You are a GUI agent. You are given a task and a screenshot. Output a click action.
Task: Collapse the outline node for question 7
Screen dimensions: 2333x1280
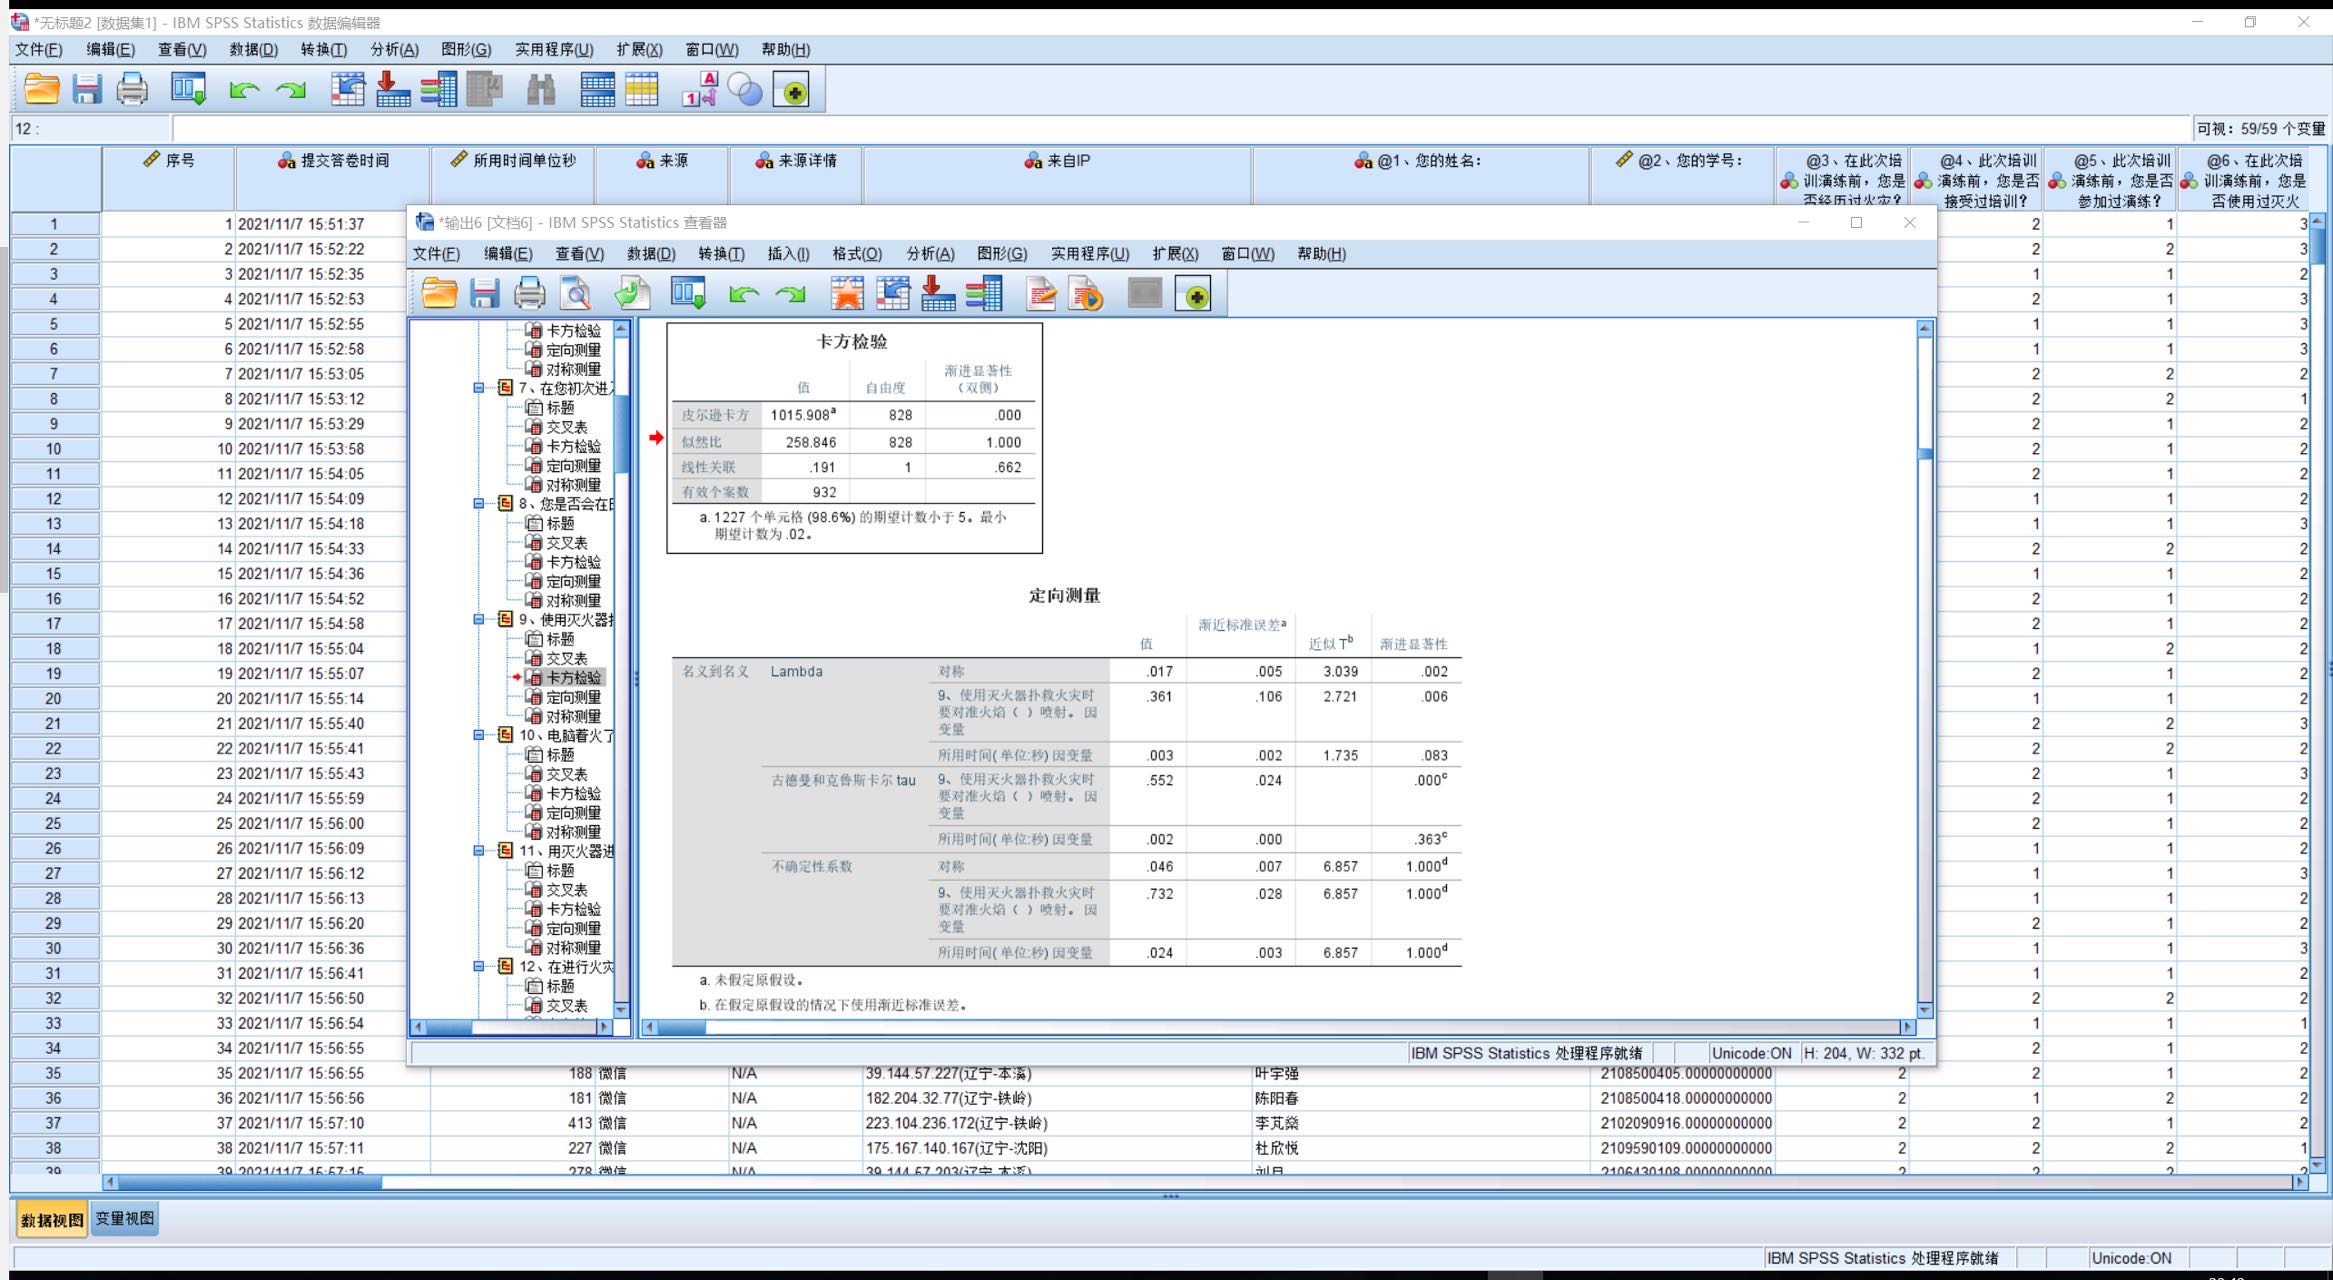(x=479, y=388)
